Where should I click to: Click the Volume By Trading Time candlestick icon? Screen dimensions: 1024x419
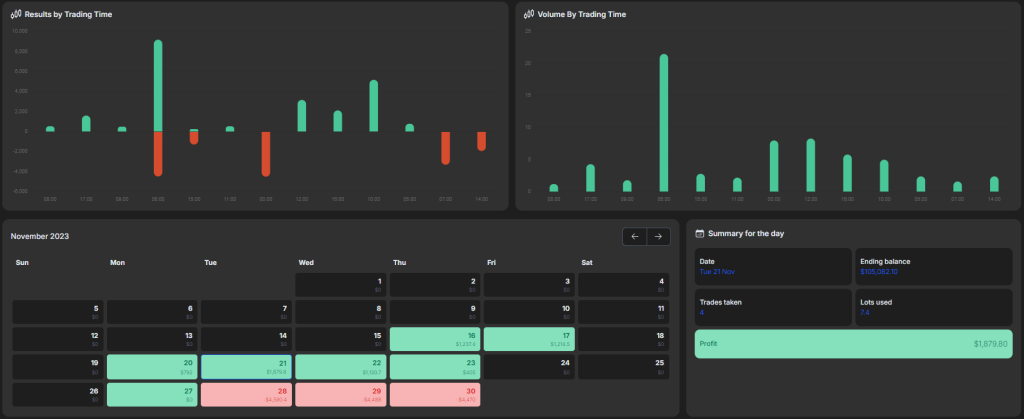point(529,15)
